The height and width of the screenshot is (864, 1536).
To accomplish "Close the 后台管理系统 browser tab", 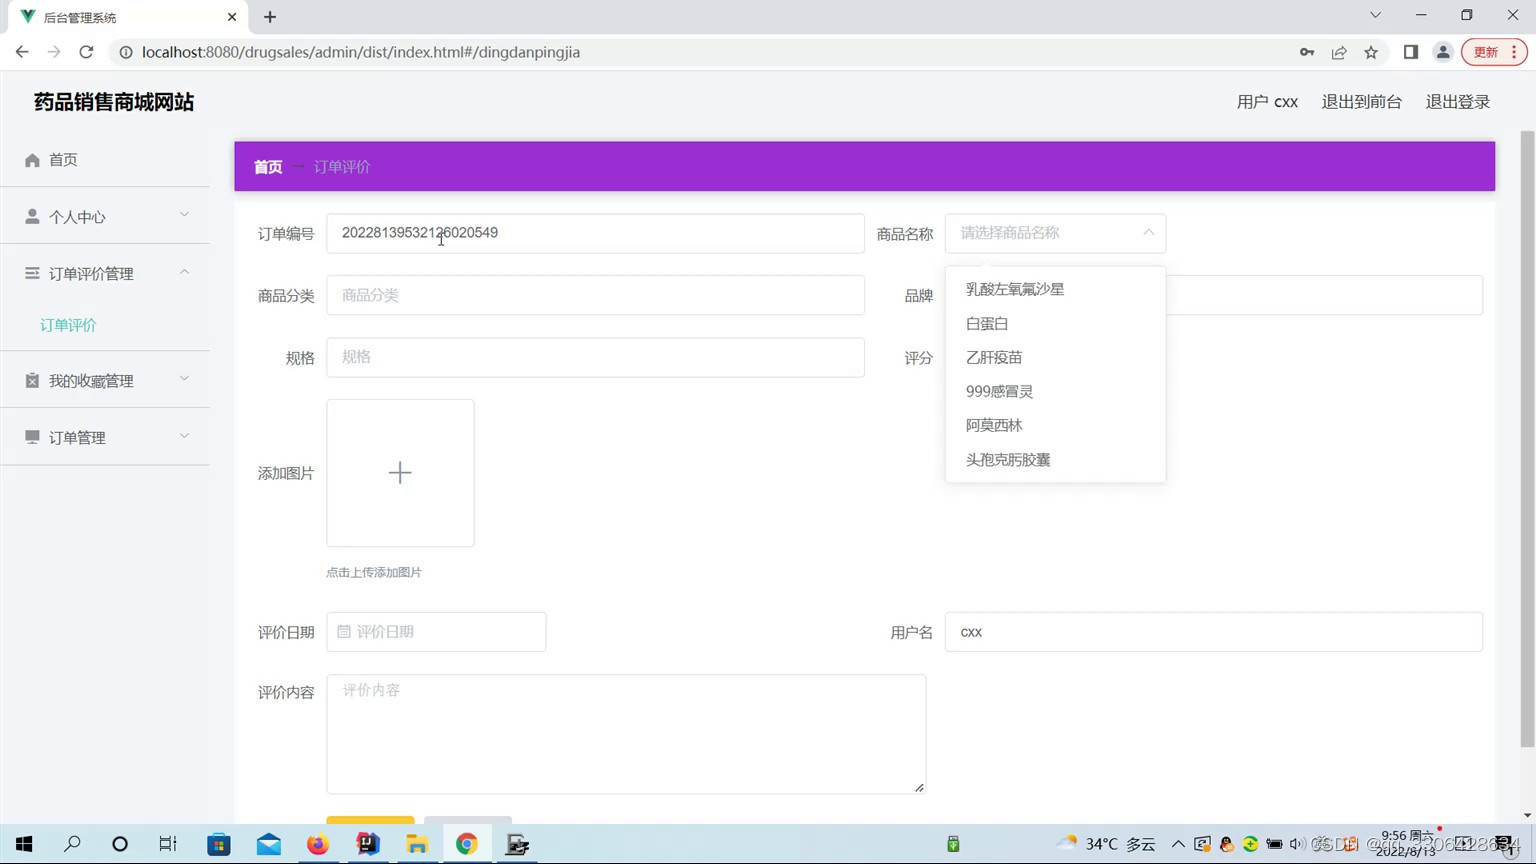I will tap(232, 17).
